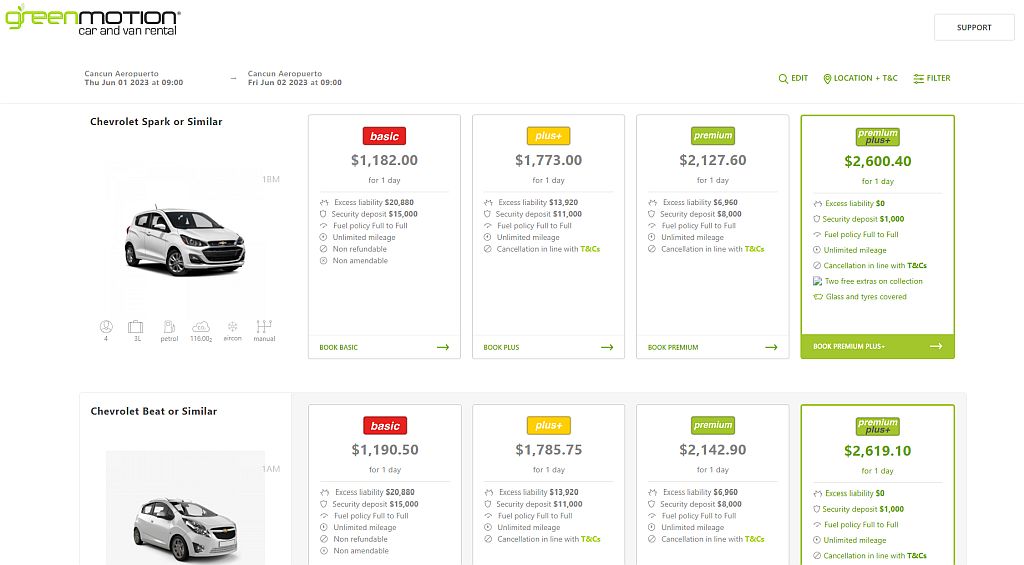Open the Filter options

point(932,78)
